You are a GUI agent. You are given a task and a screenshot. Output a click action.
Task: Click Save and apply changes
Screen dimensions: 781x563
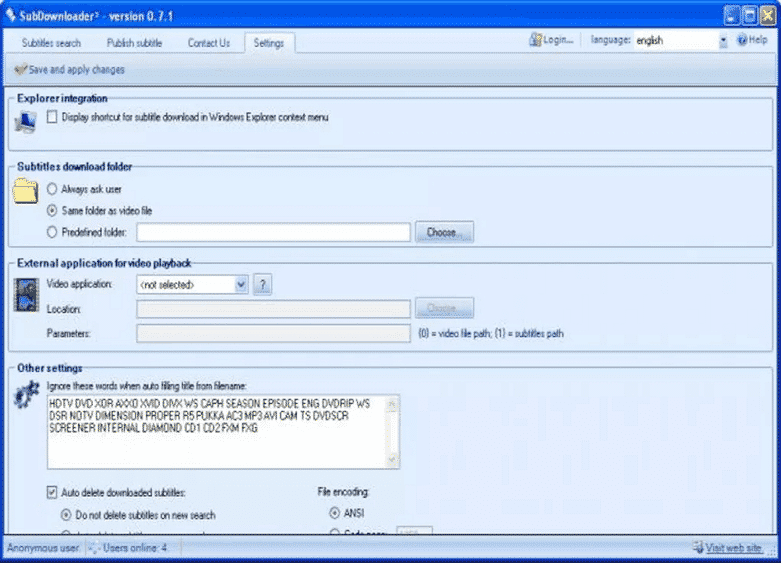coord(69,70)
